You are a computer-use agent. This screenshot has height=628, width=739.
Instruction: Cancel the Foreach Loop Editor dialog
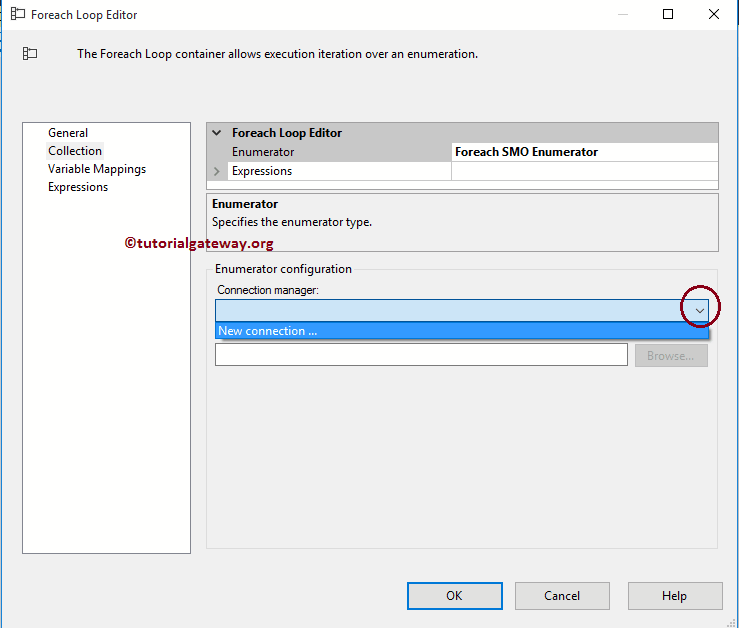point(562,596)
